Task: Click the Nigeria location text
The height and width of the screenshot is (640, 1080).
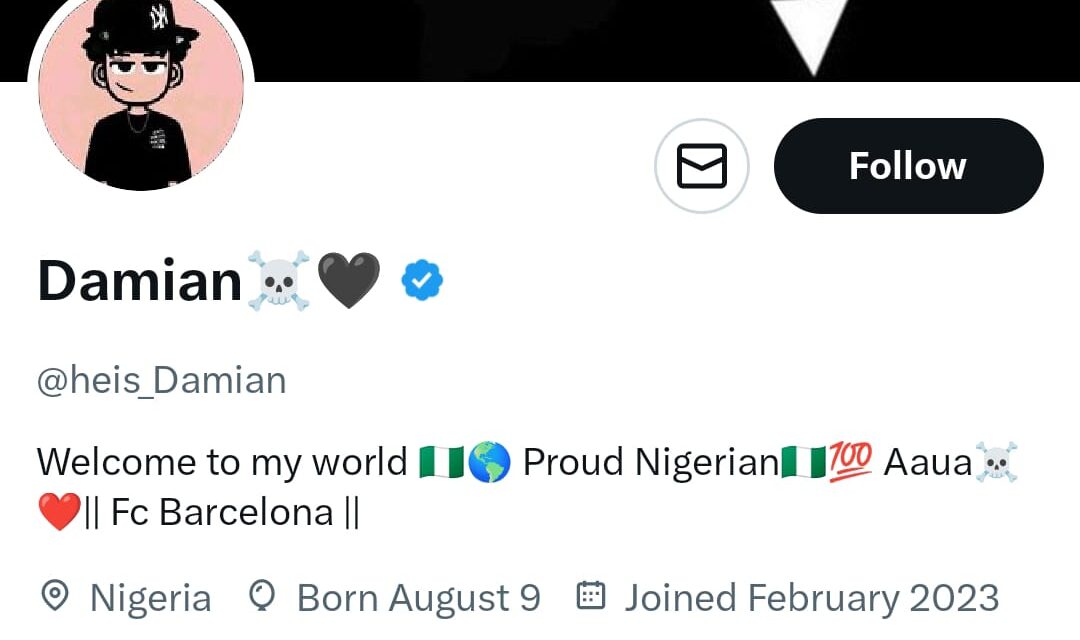Action: (x=150, y=598)
